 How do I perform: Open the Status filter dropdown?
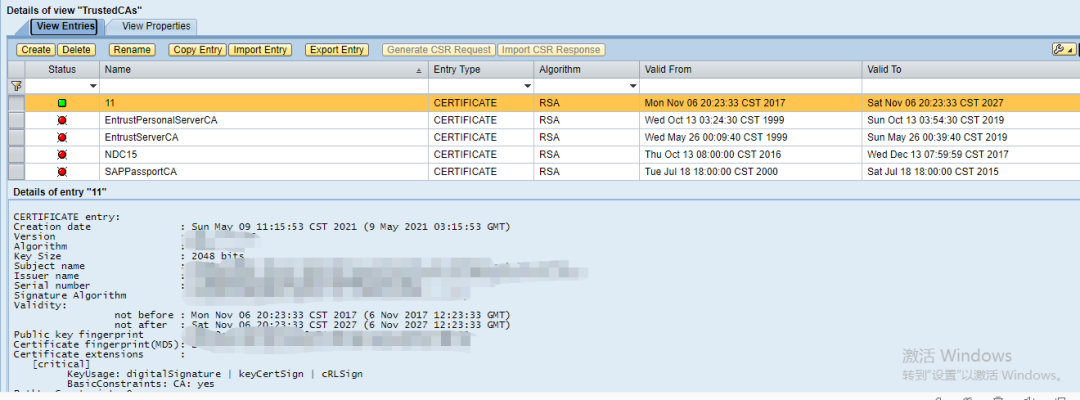pos(93,86)
